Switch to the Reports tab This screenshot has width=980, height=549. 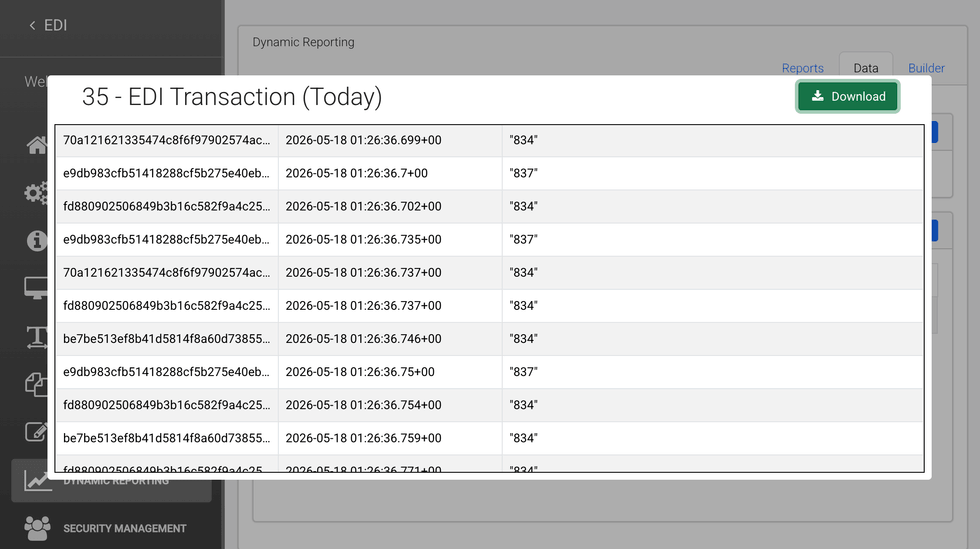(802, 68)
